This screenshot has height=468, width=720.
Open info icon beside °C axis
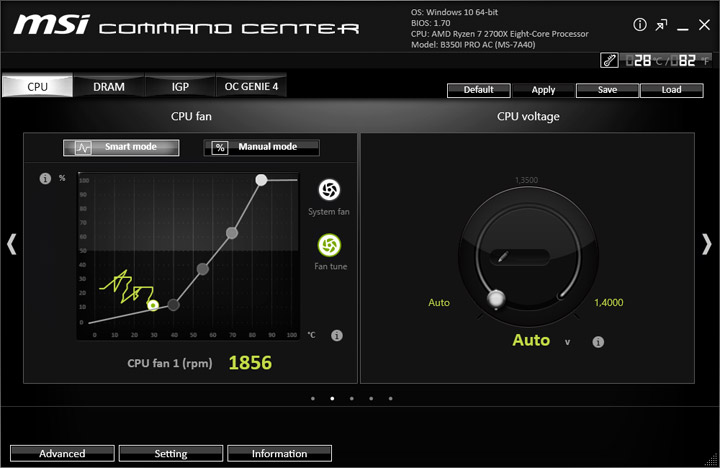click(337, 335)
